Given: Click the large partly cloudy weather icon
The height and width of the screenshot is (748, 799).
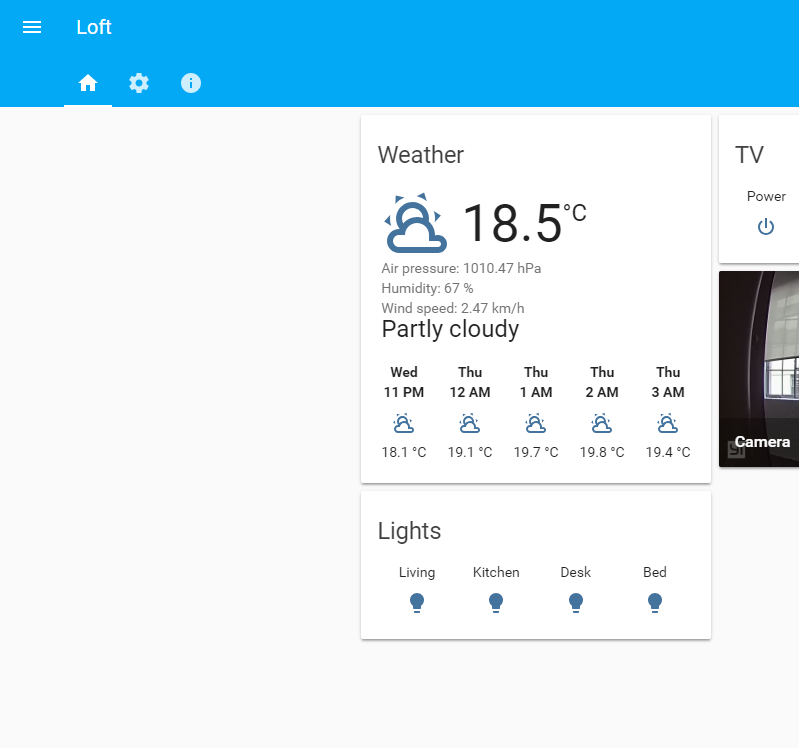Looking at the screenshot, I should [415, 223].
